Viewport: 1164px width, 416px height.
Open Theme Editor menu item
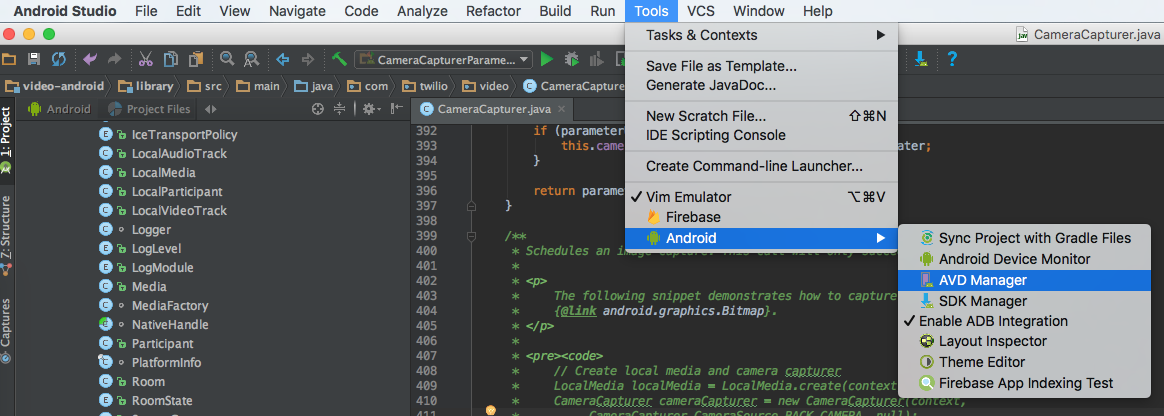(1024, 363)
